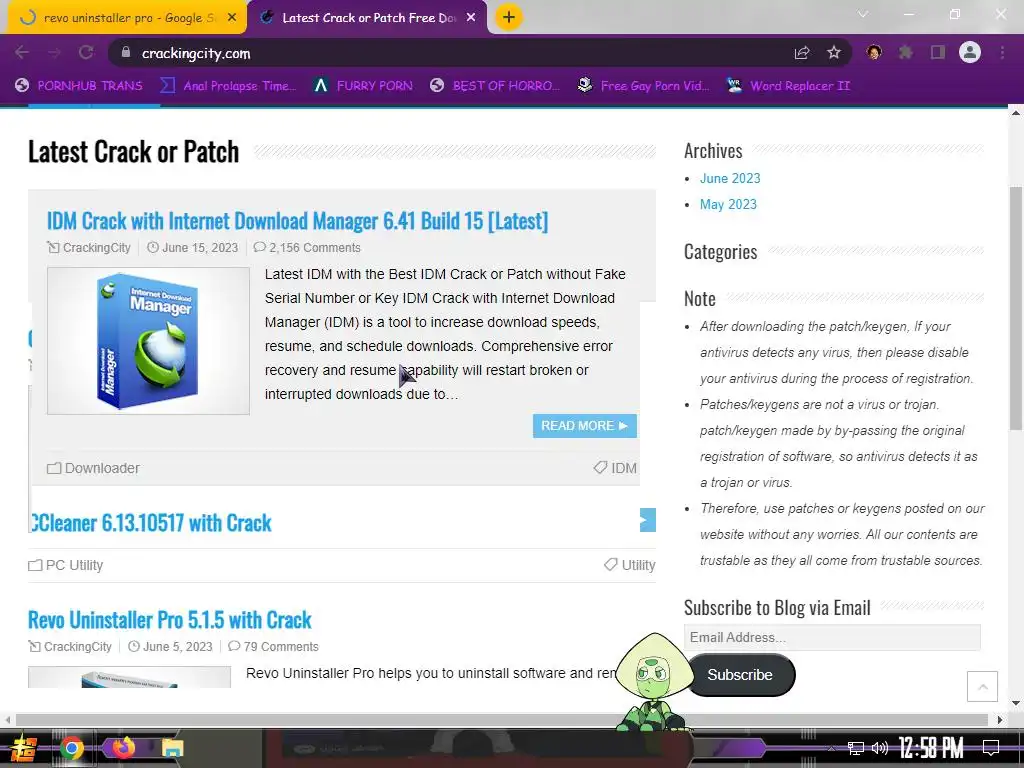Open a new tab with the plus button
This screenshot has height=768, width=1024.
[509, 17]
